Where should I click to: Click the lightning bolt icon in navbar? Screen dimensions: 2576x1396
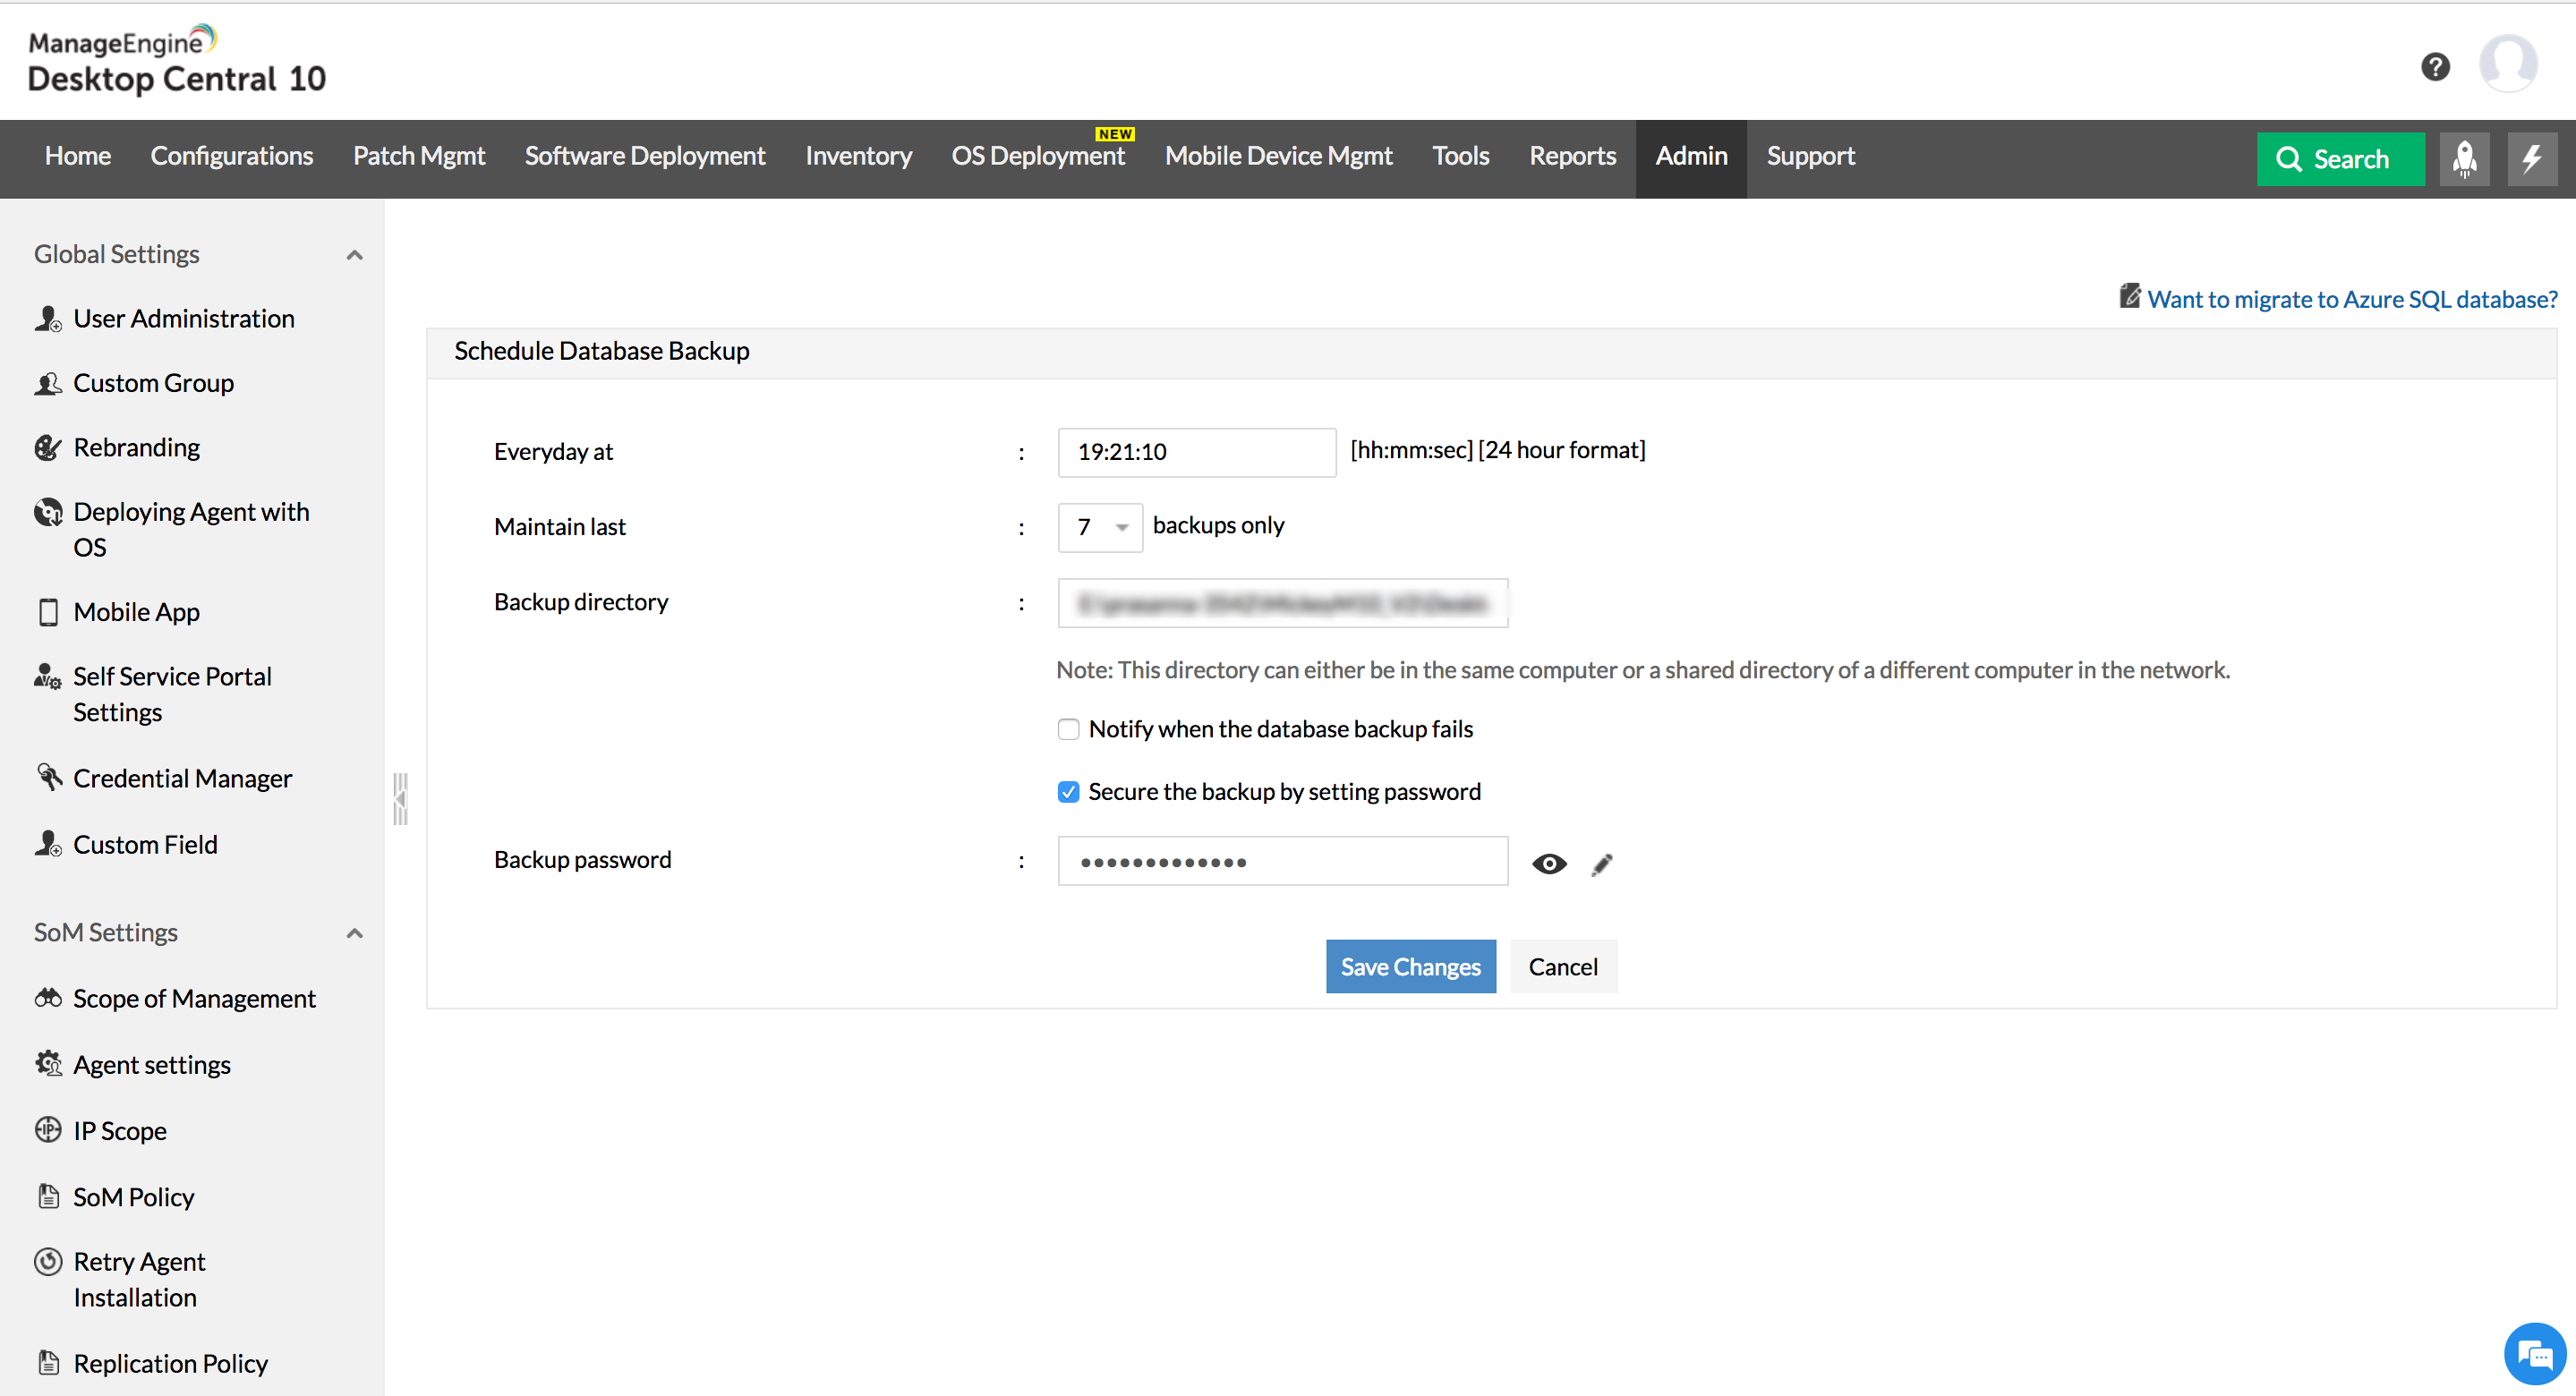(x=2531, y=158)
